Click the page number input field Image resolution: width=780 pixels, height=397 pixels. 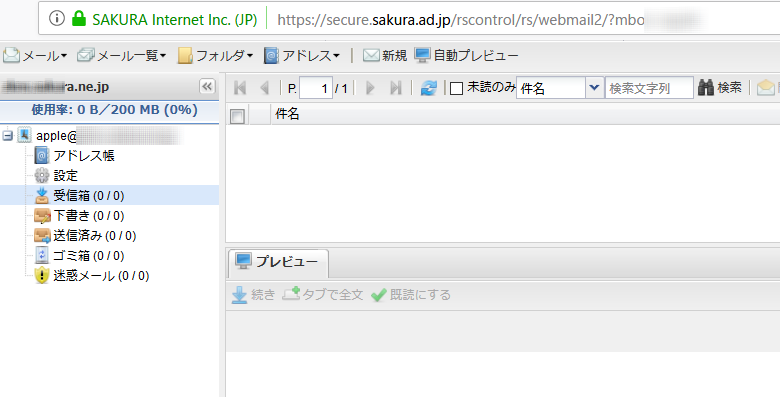[316, 89]
